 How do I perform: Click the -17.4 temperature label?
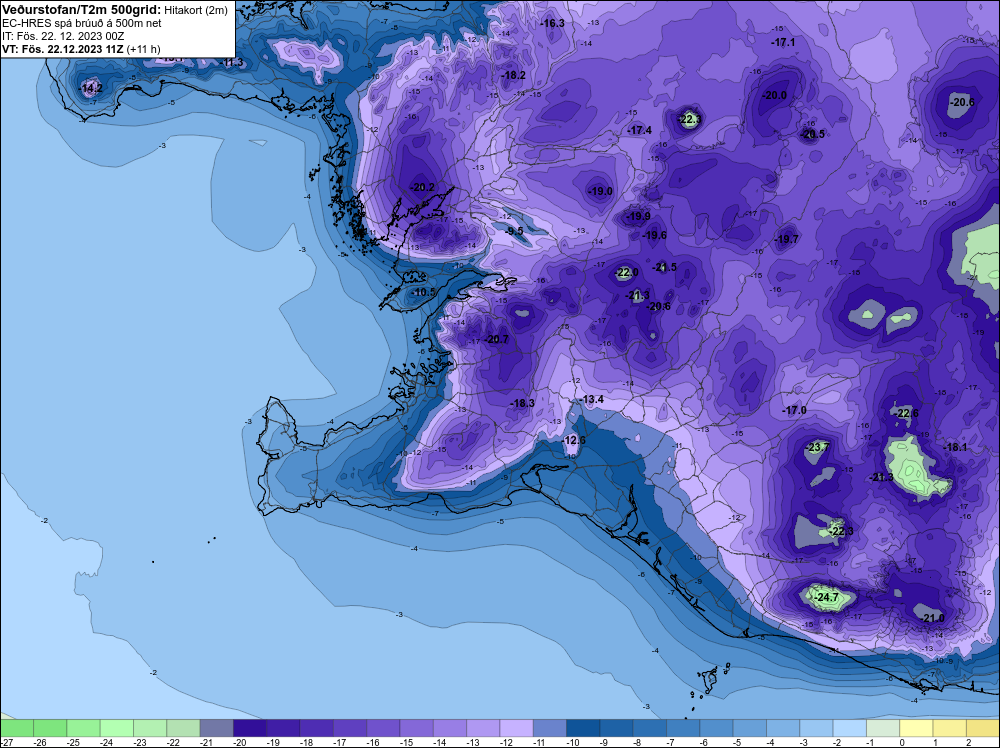point(640,130)
